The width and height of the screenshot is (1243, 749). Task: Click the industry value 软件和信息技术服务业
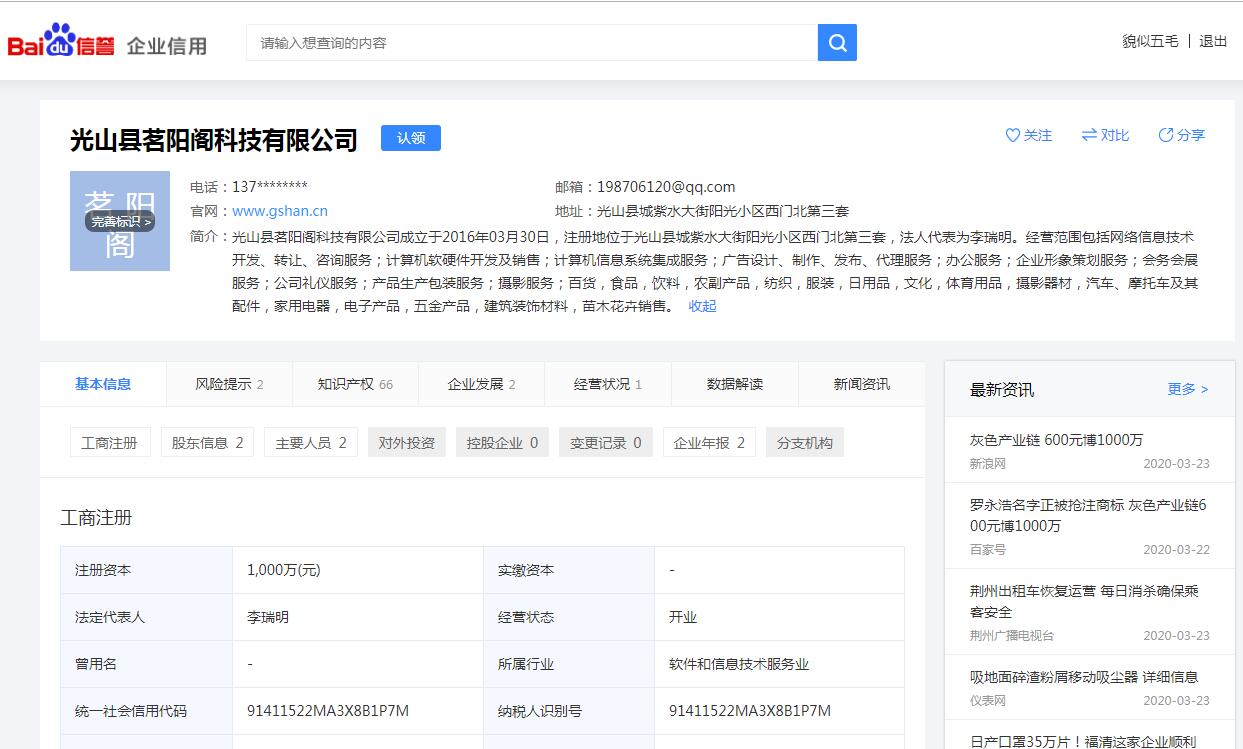[x=739, y=664]
